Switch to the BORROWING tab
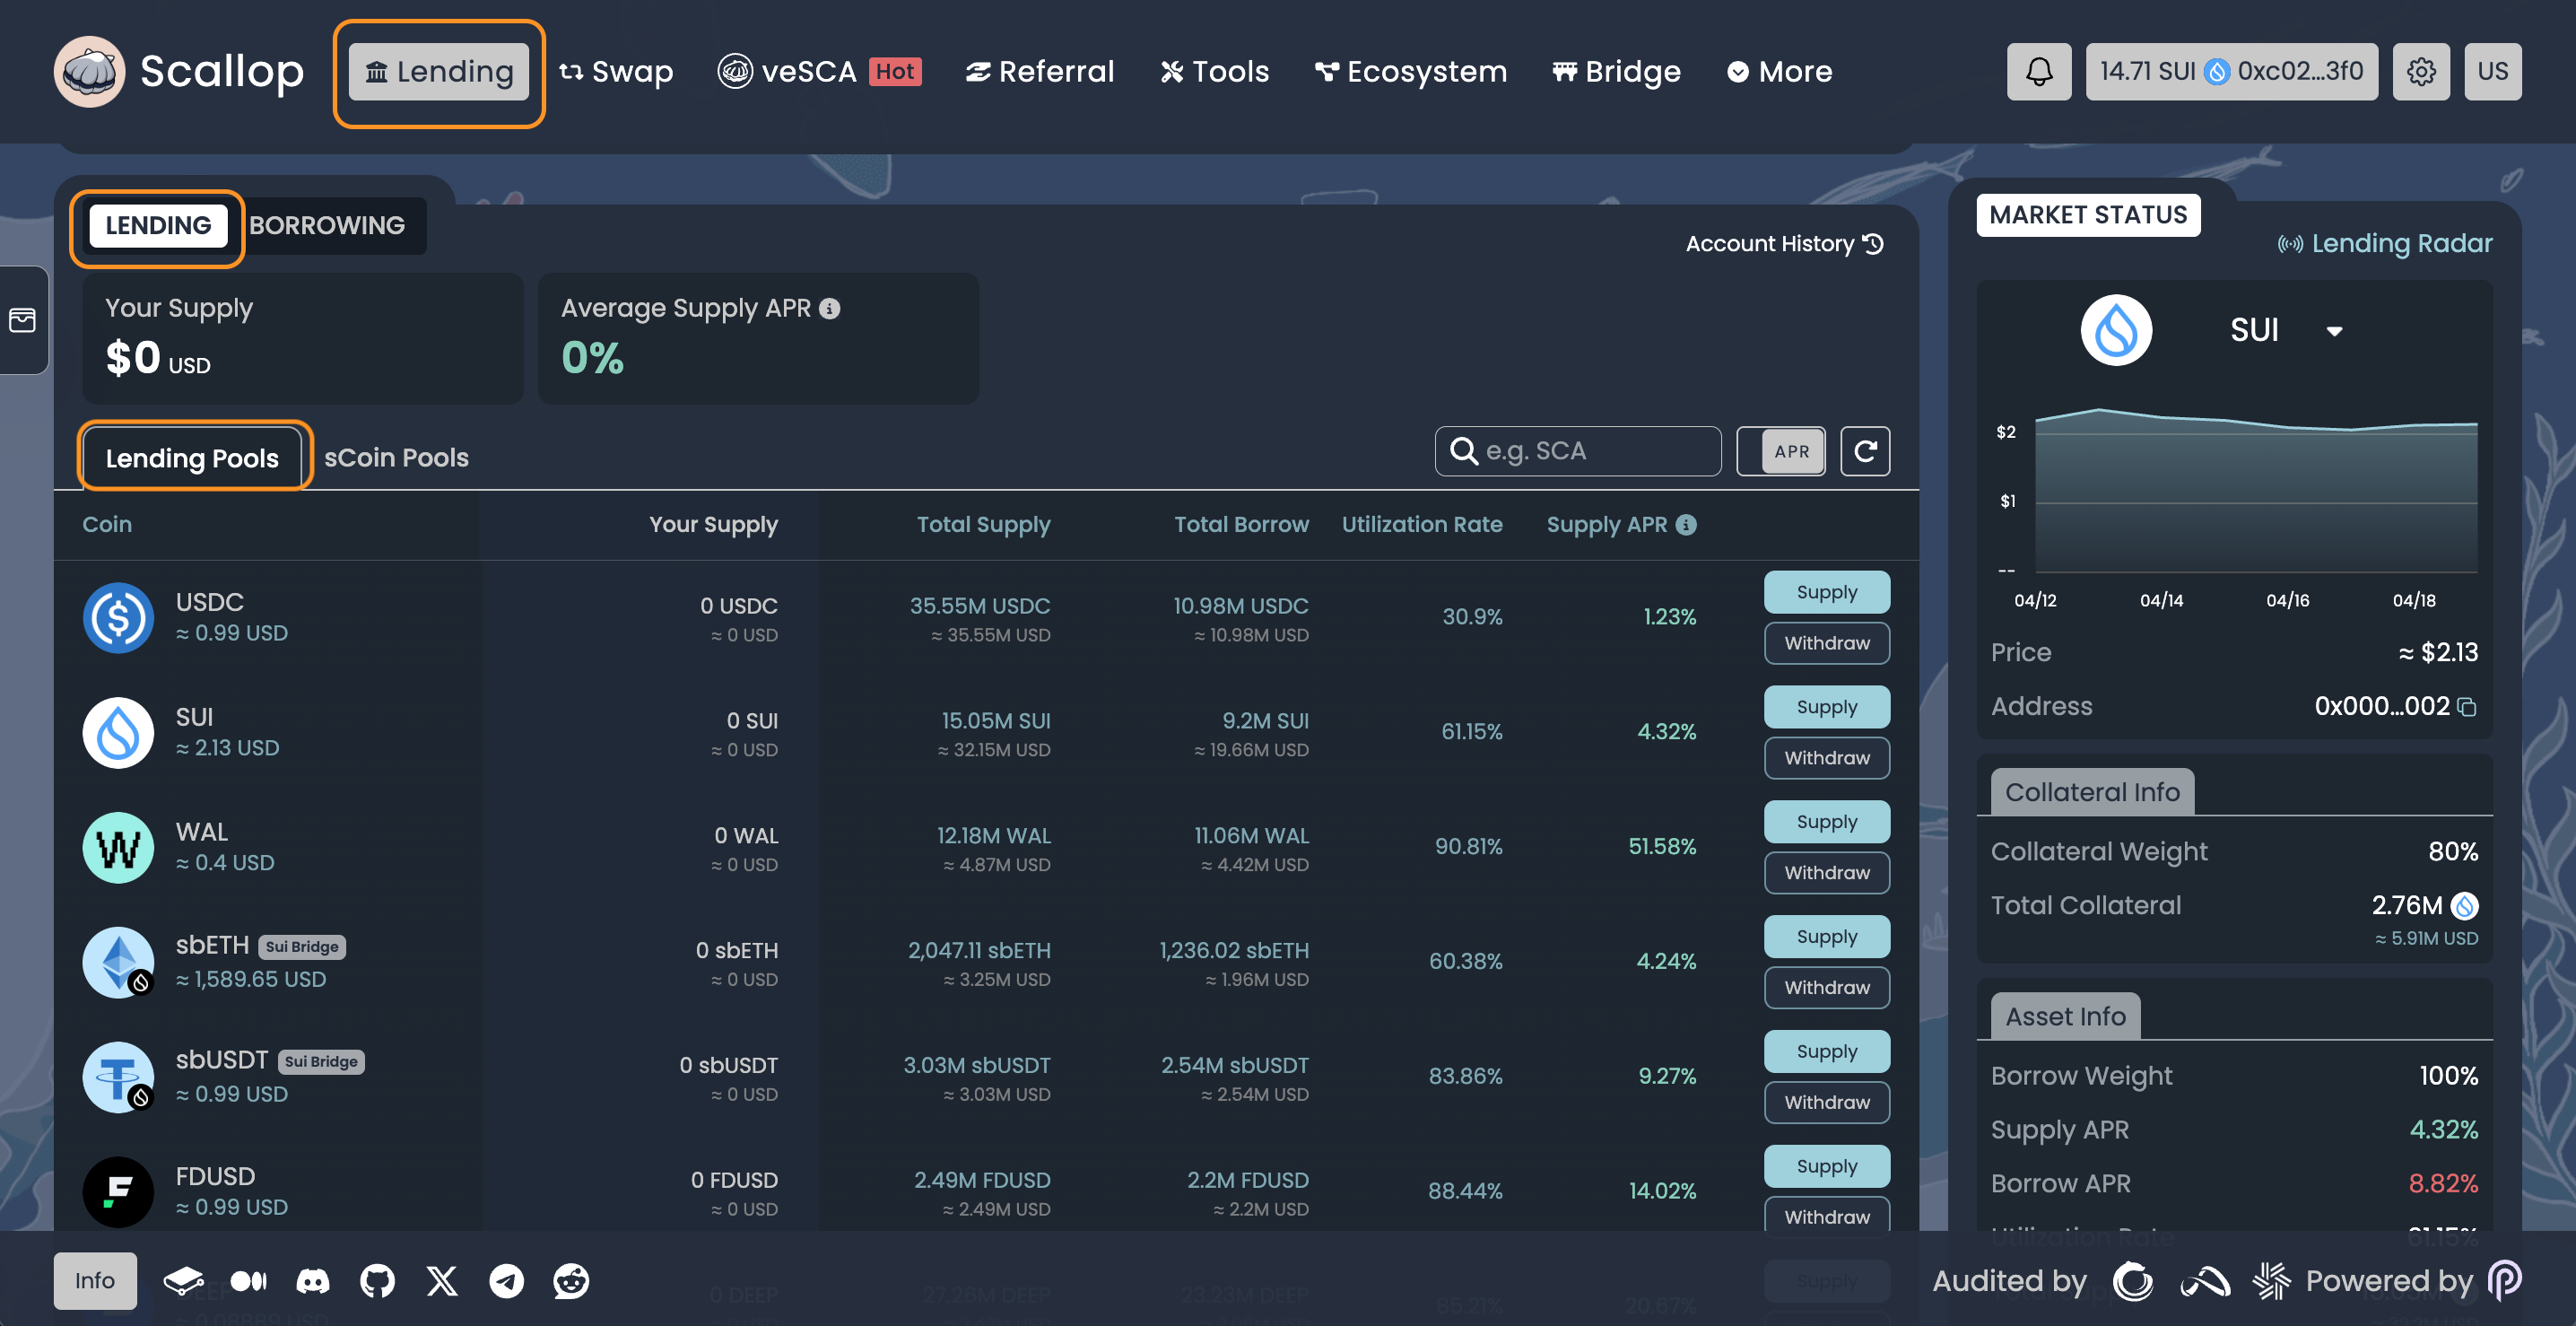The image size is (2576, 1326). [327, 225]
